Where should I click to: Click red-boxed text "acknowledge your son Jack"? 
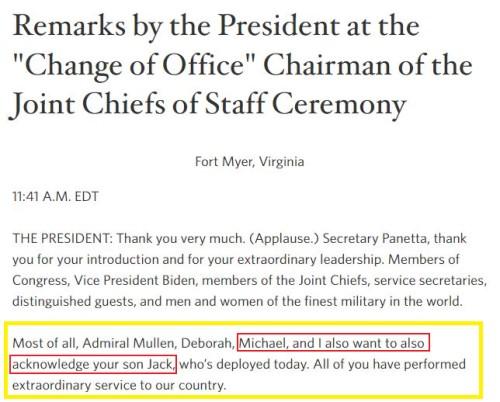coord(93,364)
